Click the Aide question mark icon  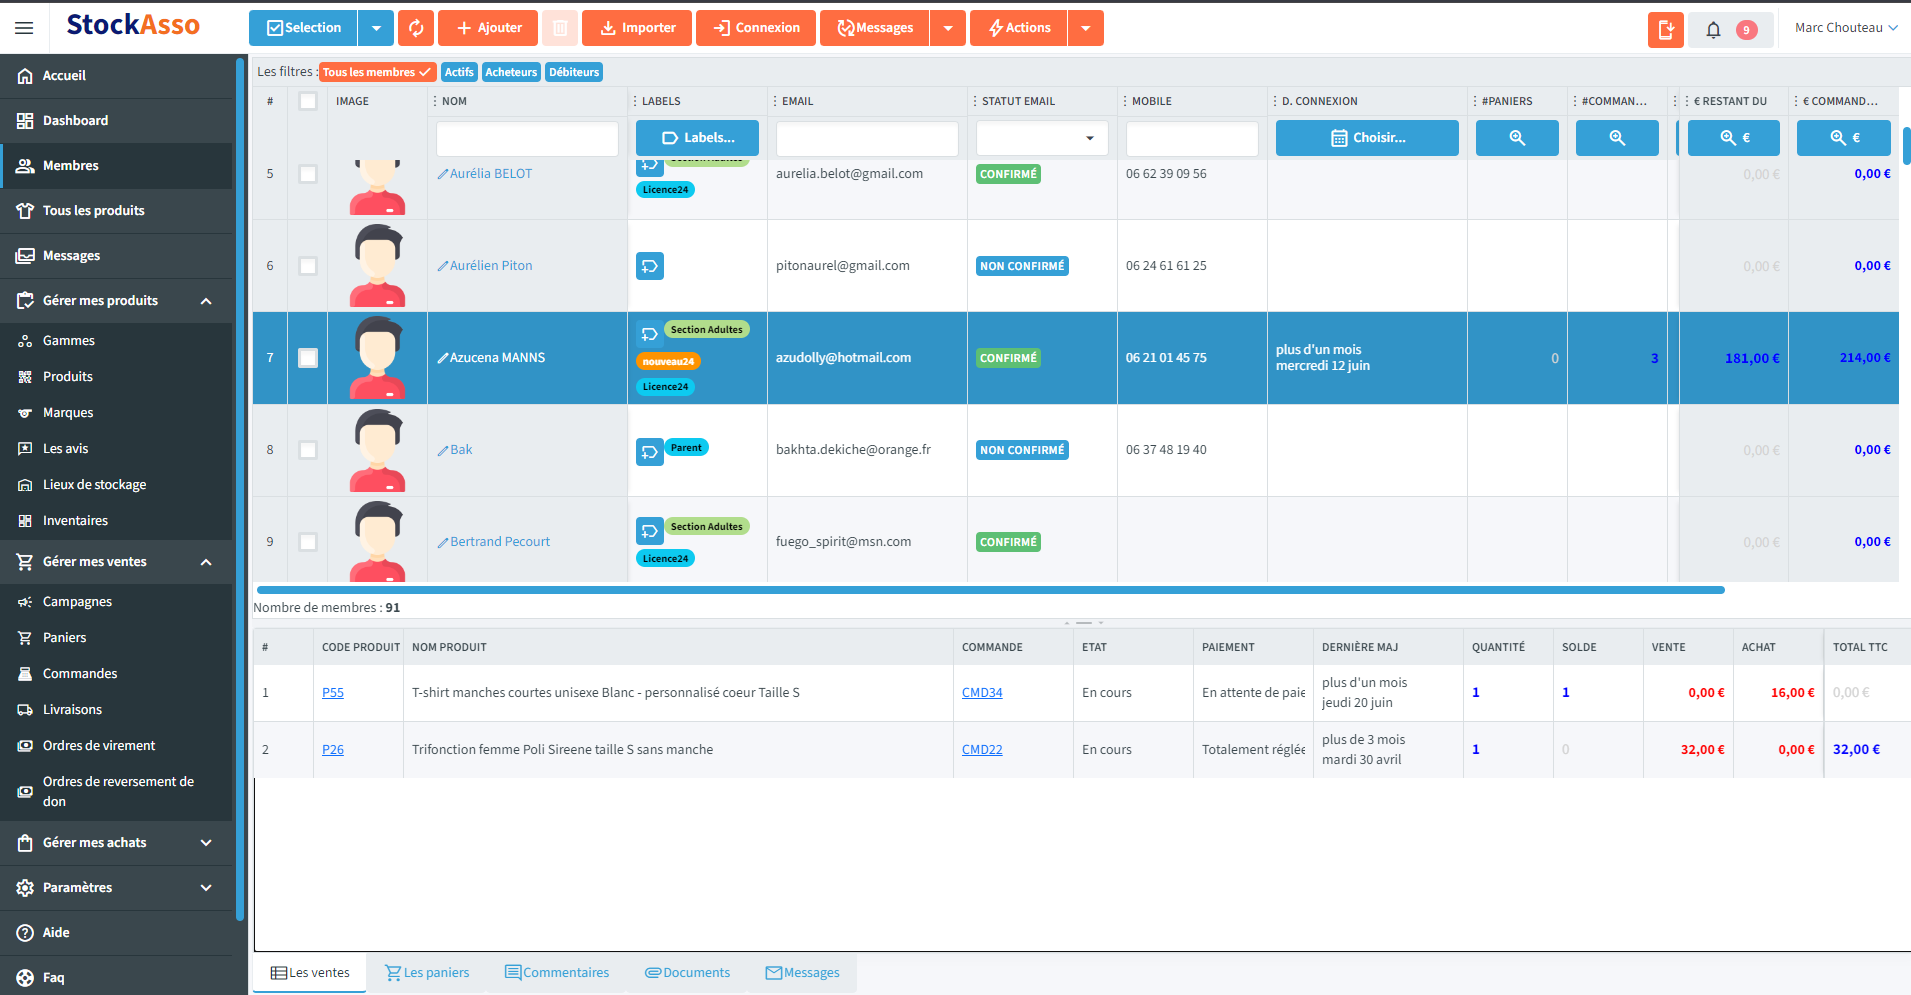(x=25, y=933)
